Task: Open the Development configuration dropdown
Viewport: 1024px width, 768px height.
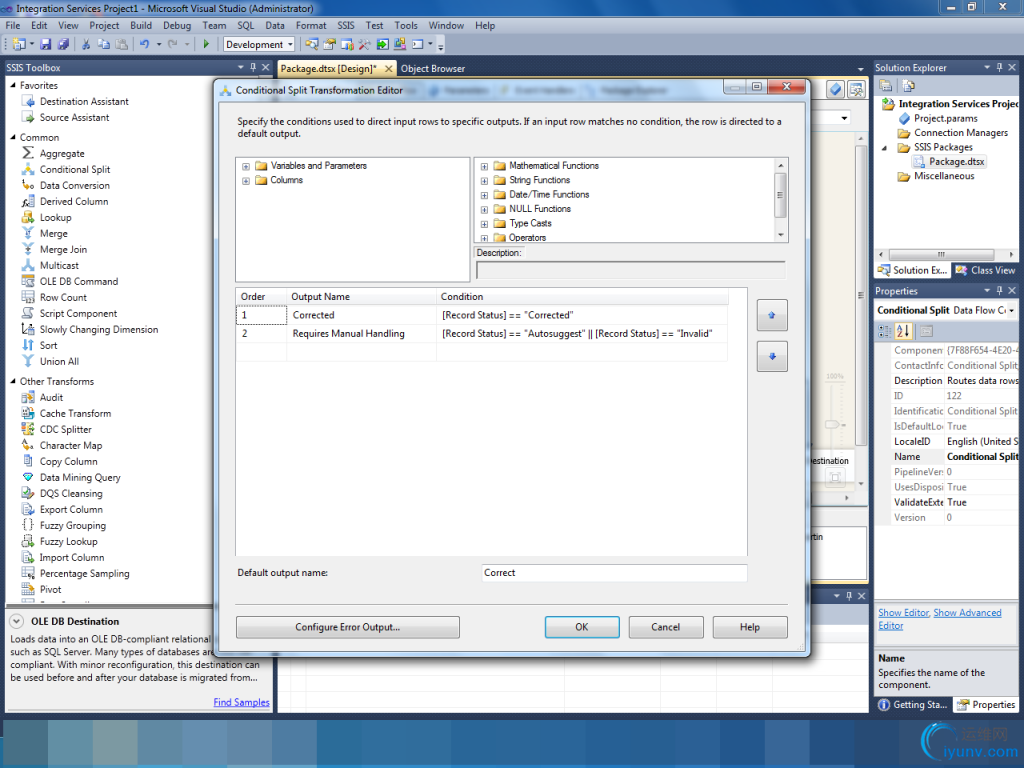Action: (x=291, y=44)
